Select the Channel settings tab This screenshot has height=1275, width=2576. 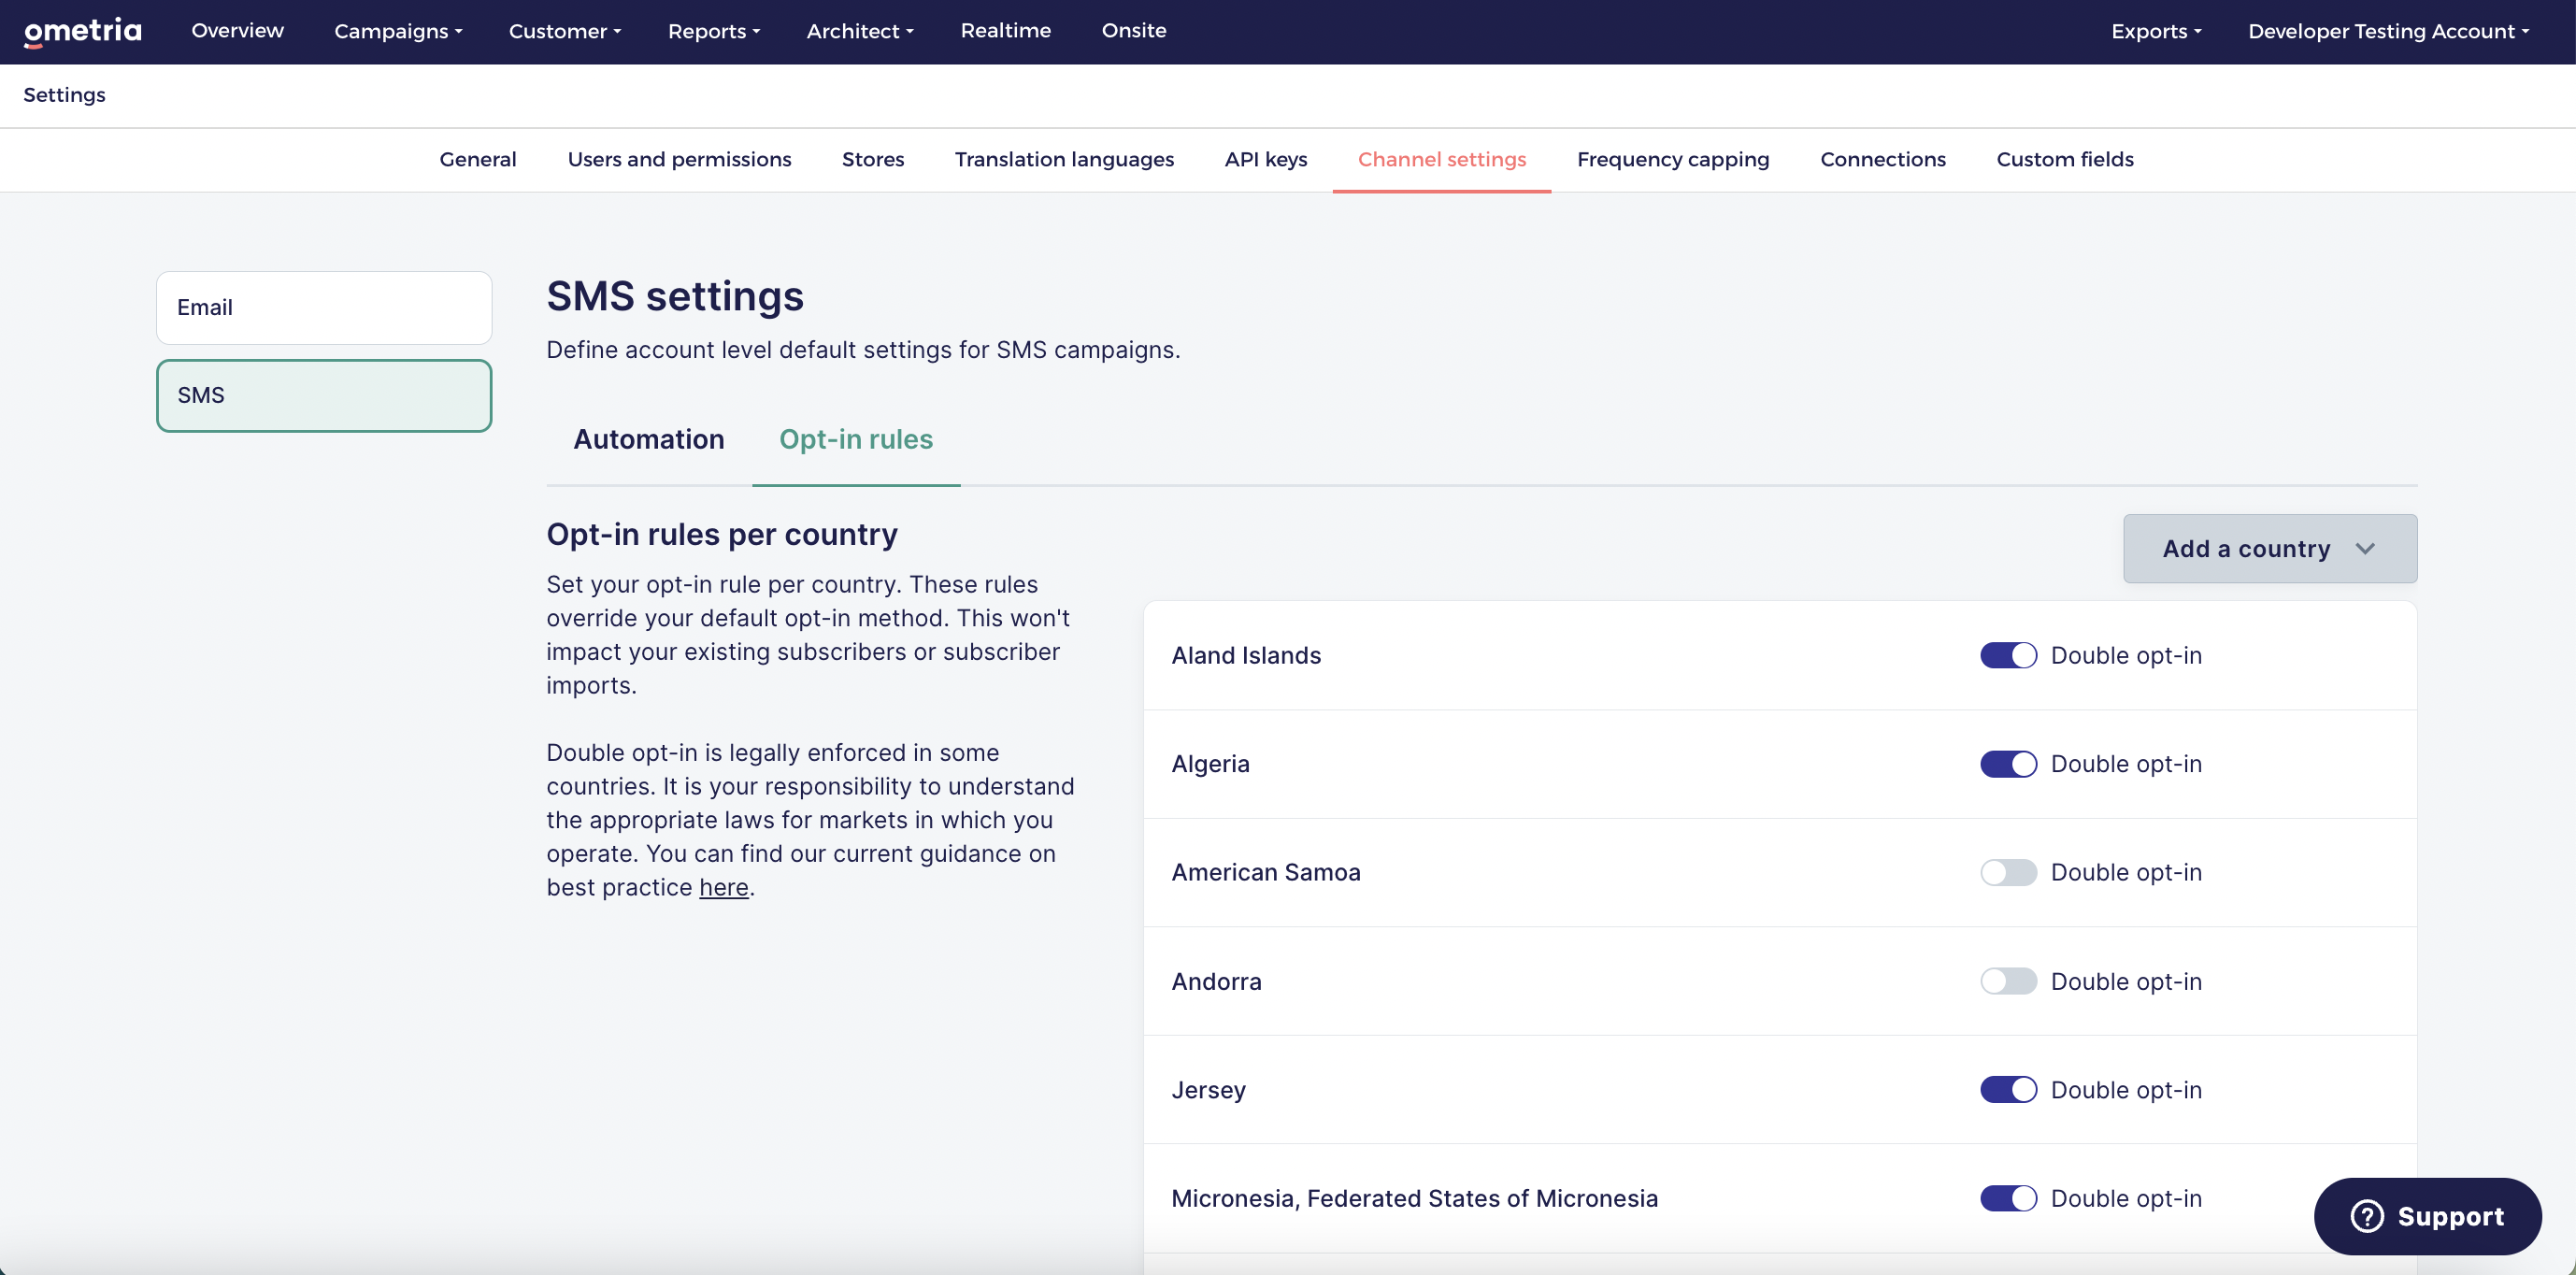coord(1442,160)
